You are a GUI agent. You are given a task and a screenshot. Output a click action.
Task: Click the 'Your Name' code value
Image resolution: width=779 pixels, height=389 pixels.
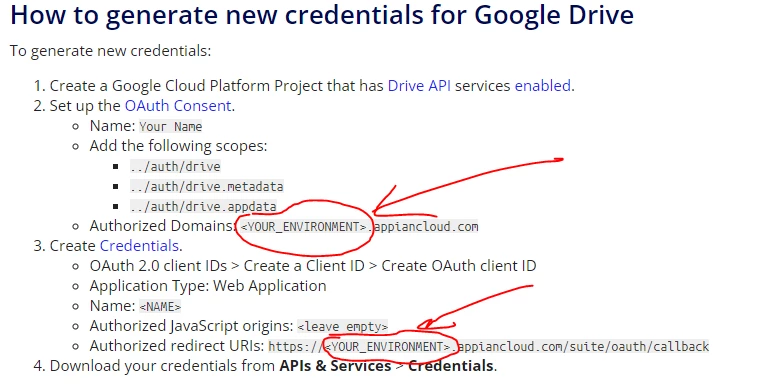tap(170, 127)
